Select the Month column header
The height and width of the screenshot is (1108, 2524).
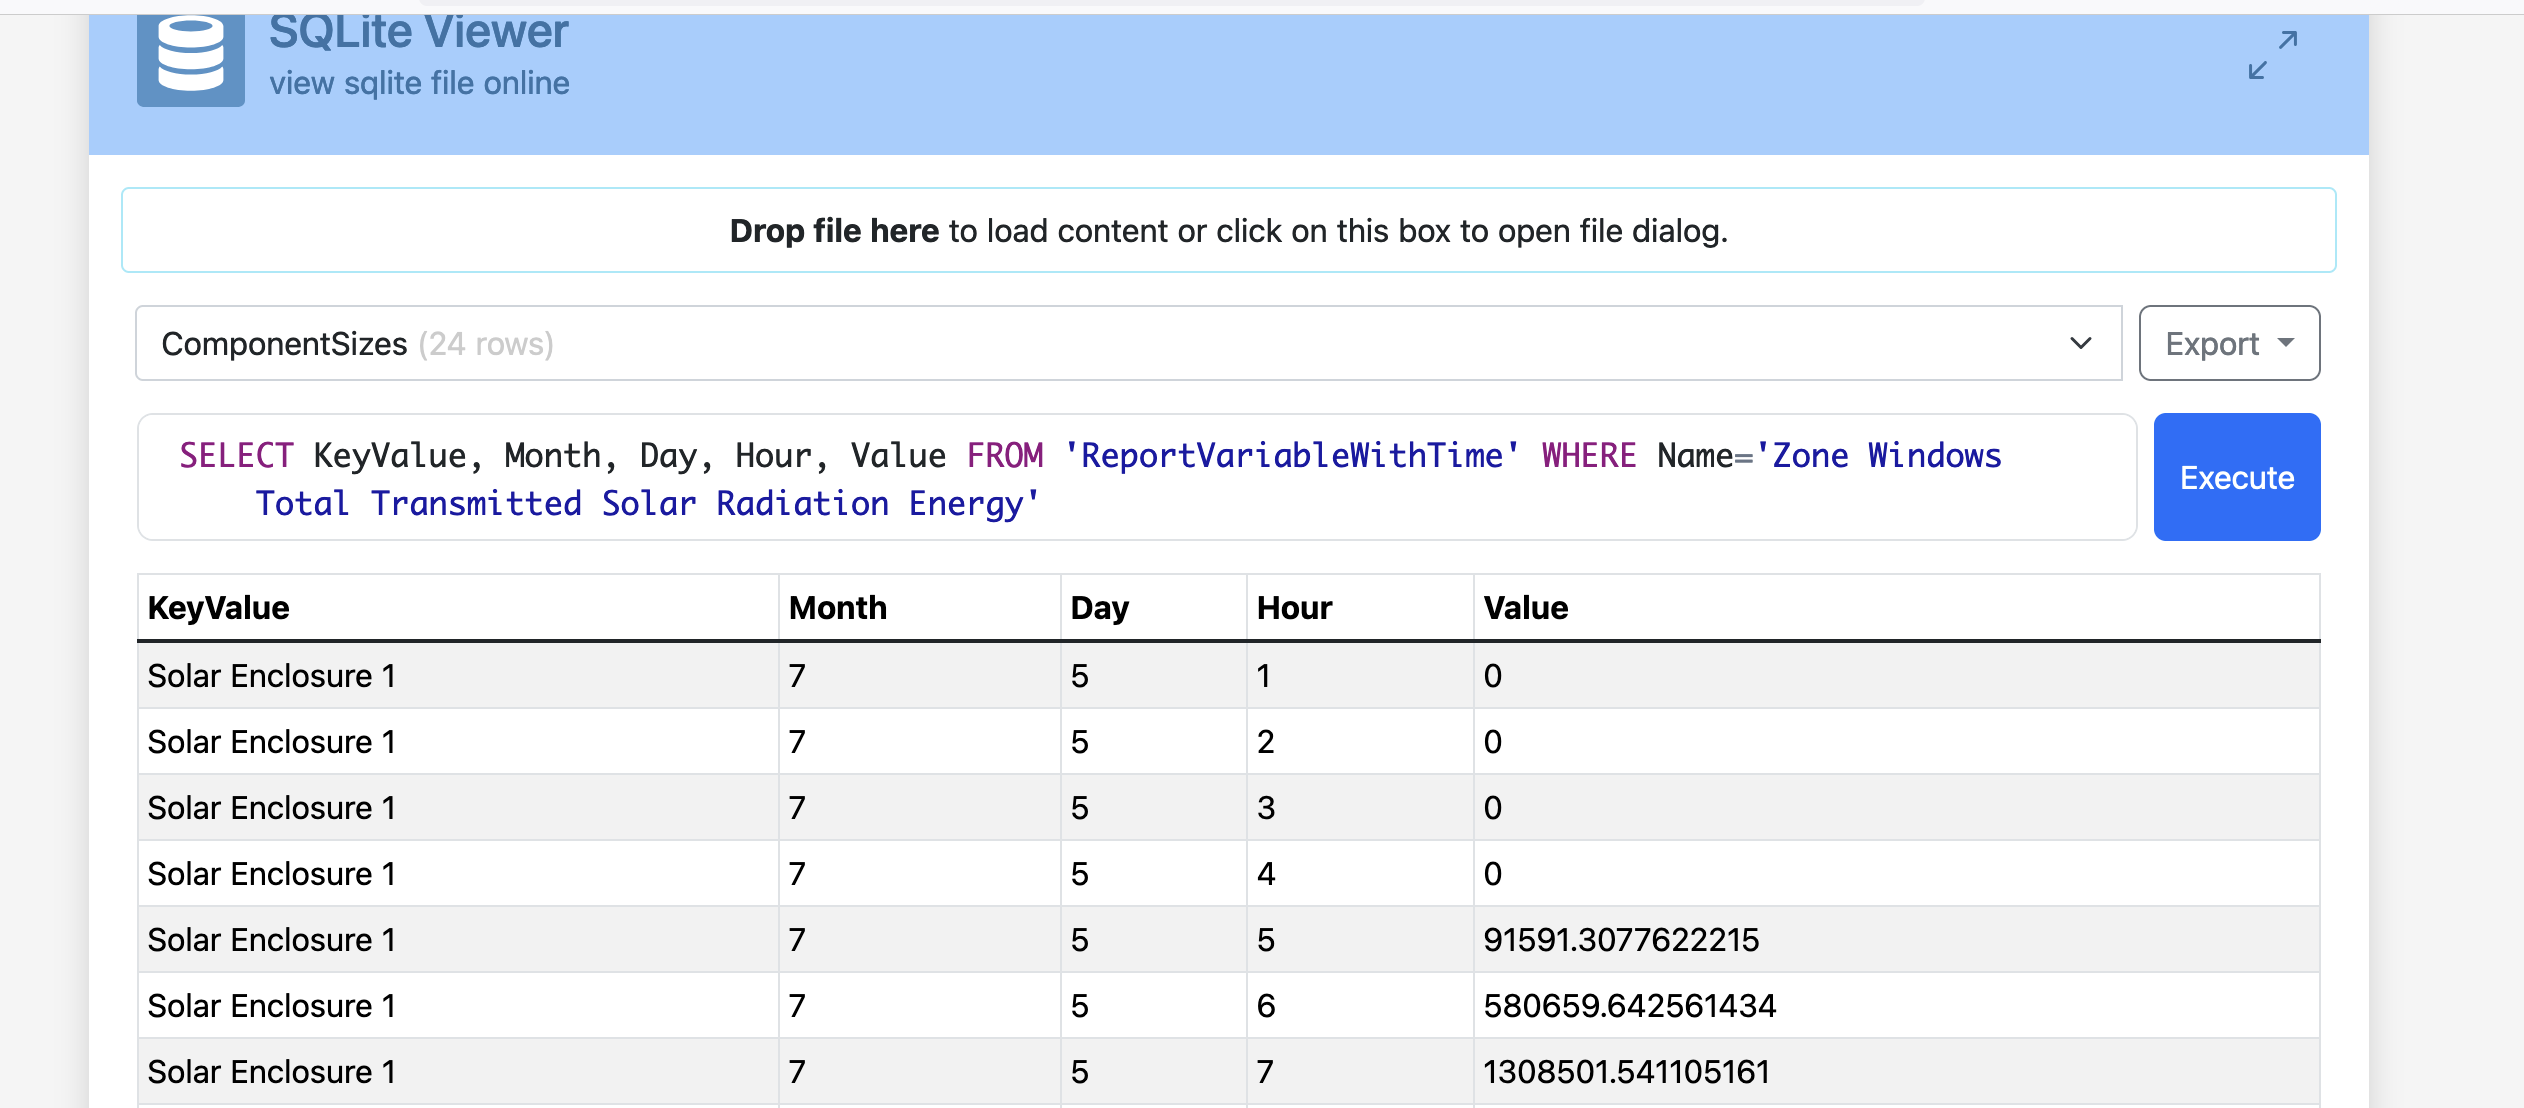tap(920, 608)
